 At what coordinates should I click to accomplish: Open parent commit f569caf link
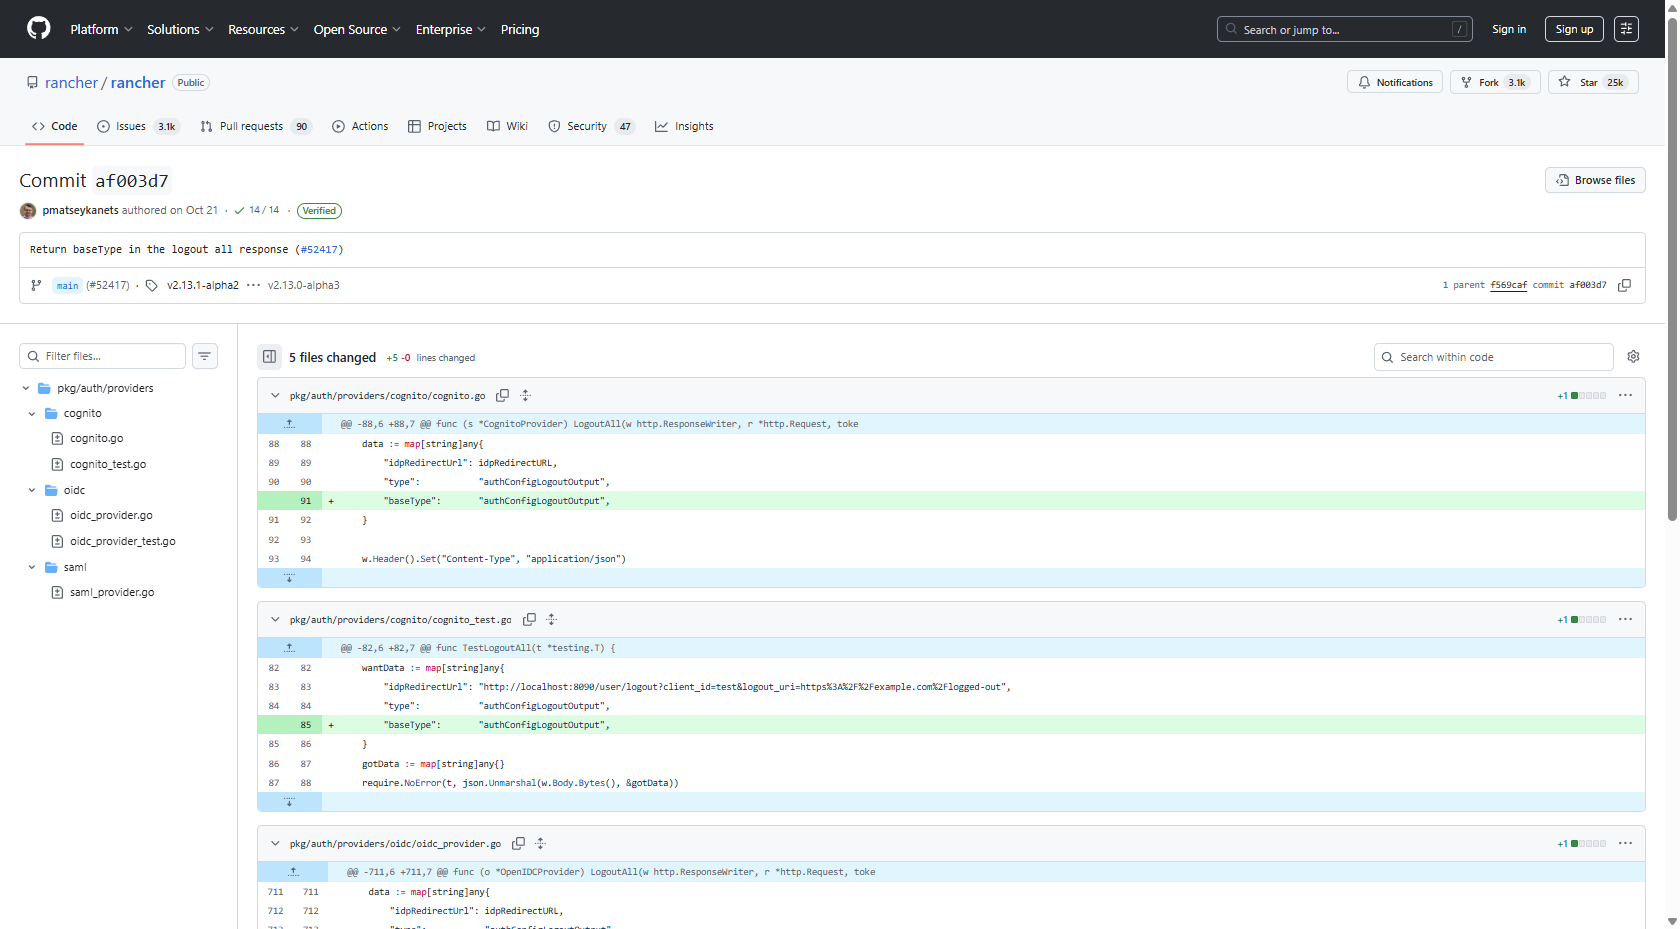[x=1508, y=285]
